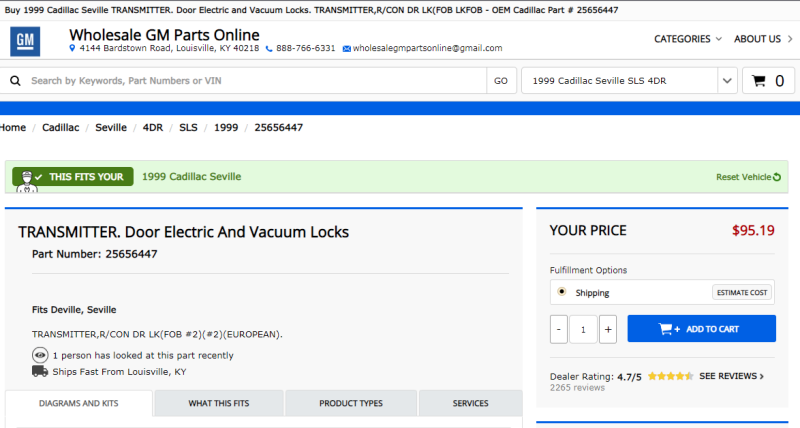
Task: Click the 2265 reviews text
Action: coord(577,388)
